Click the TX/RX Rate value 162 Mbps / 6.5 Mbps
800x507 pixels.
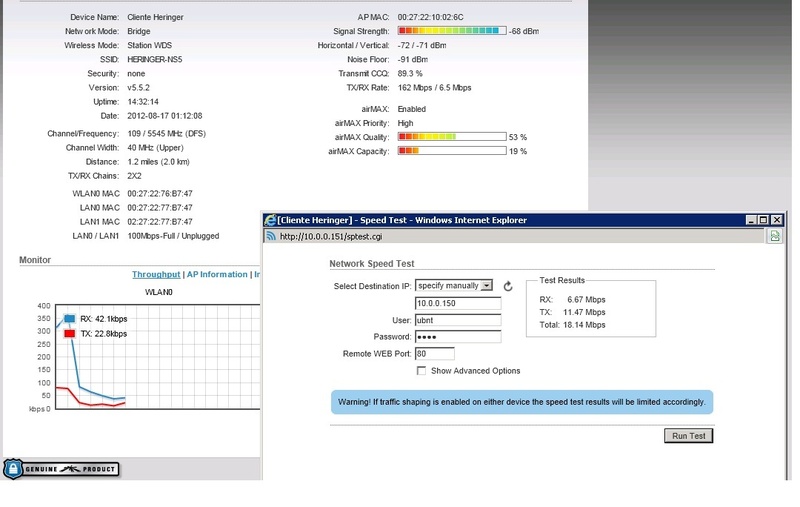point(434,88)
